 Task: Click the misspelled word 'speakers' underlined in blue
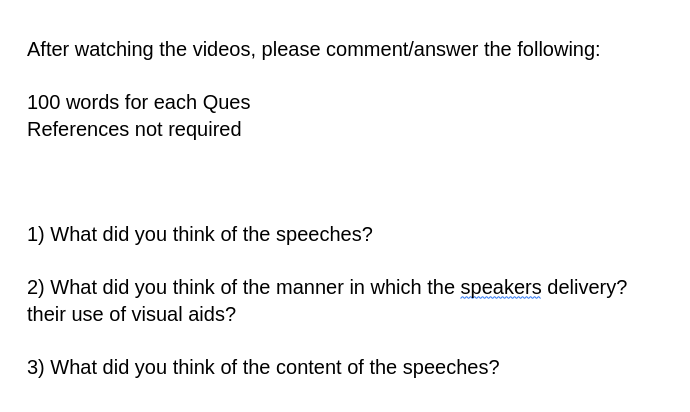coord(501,288)
